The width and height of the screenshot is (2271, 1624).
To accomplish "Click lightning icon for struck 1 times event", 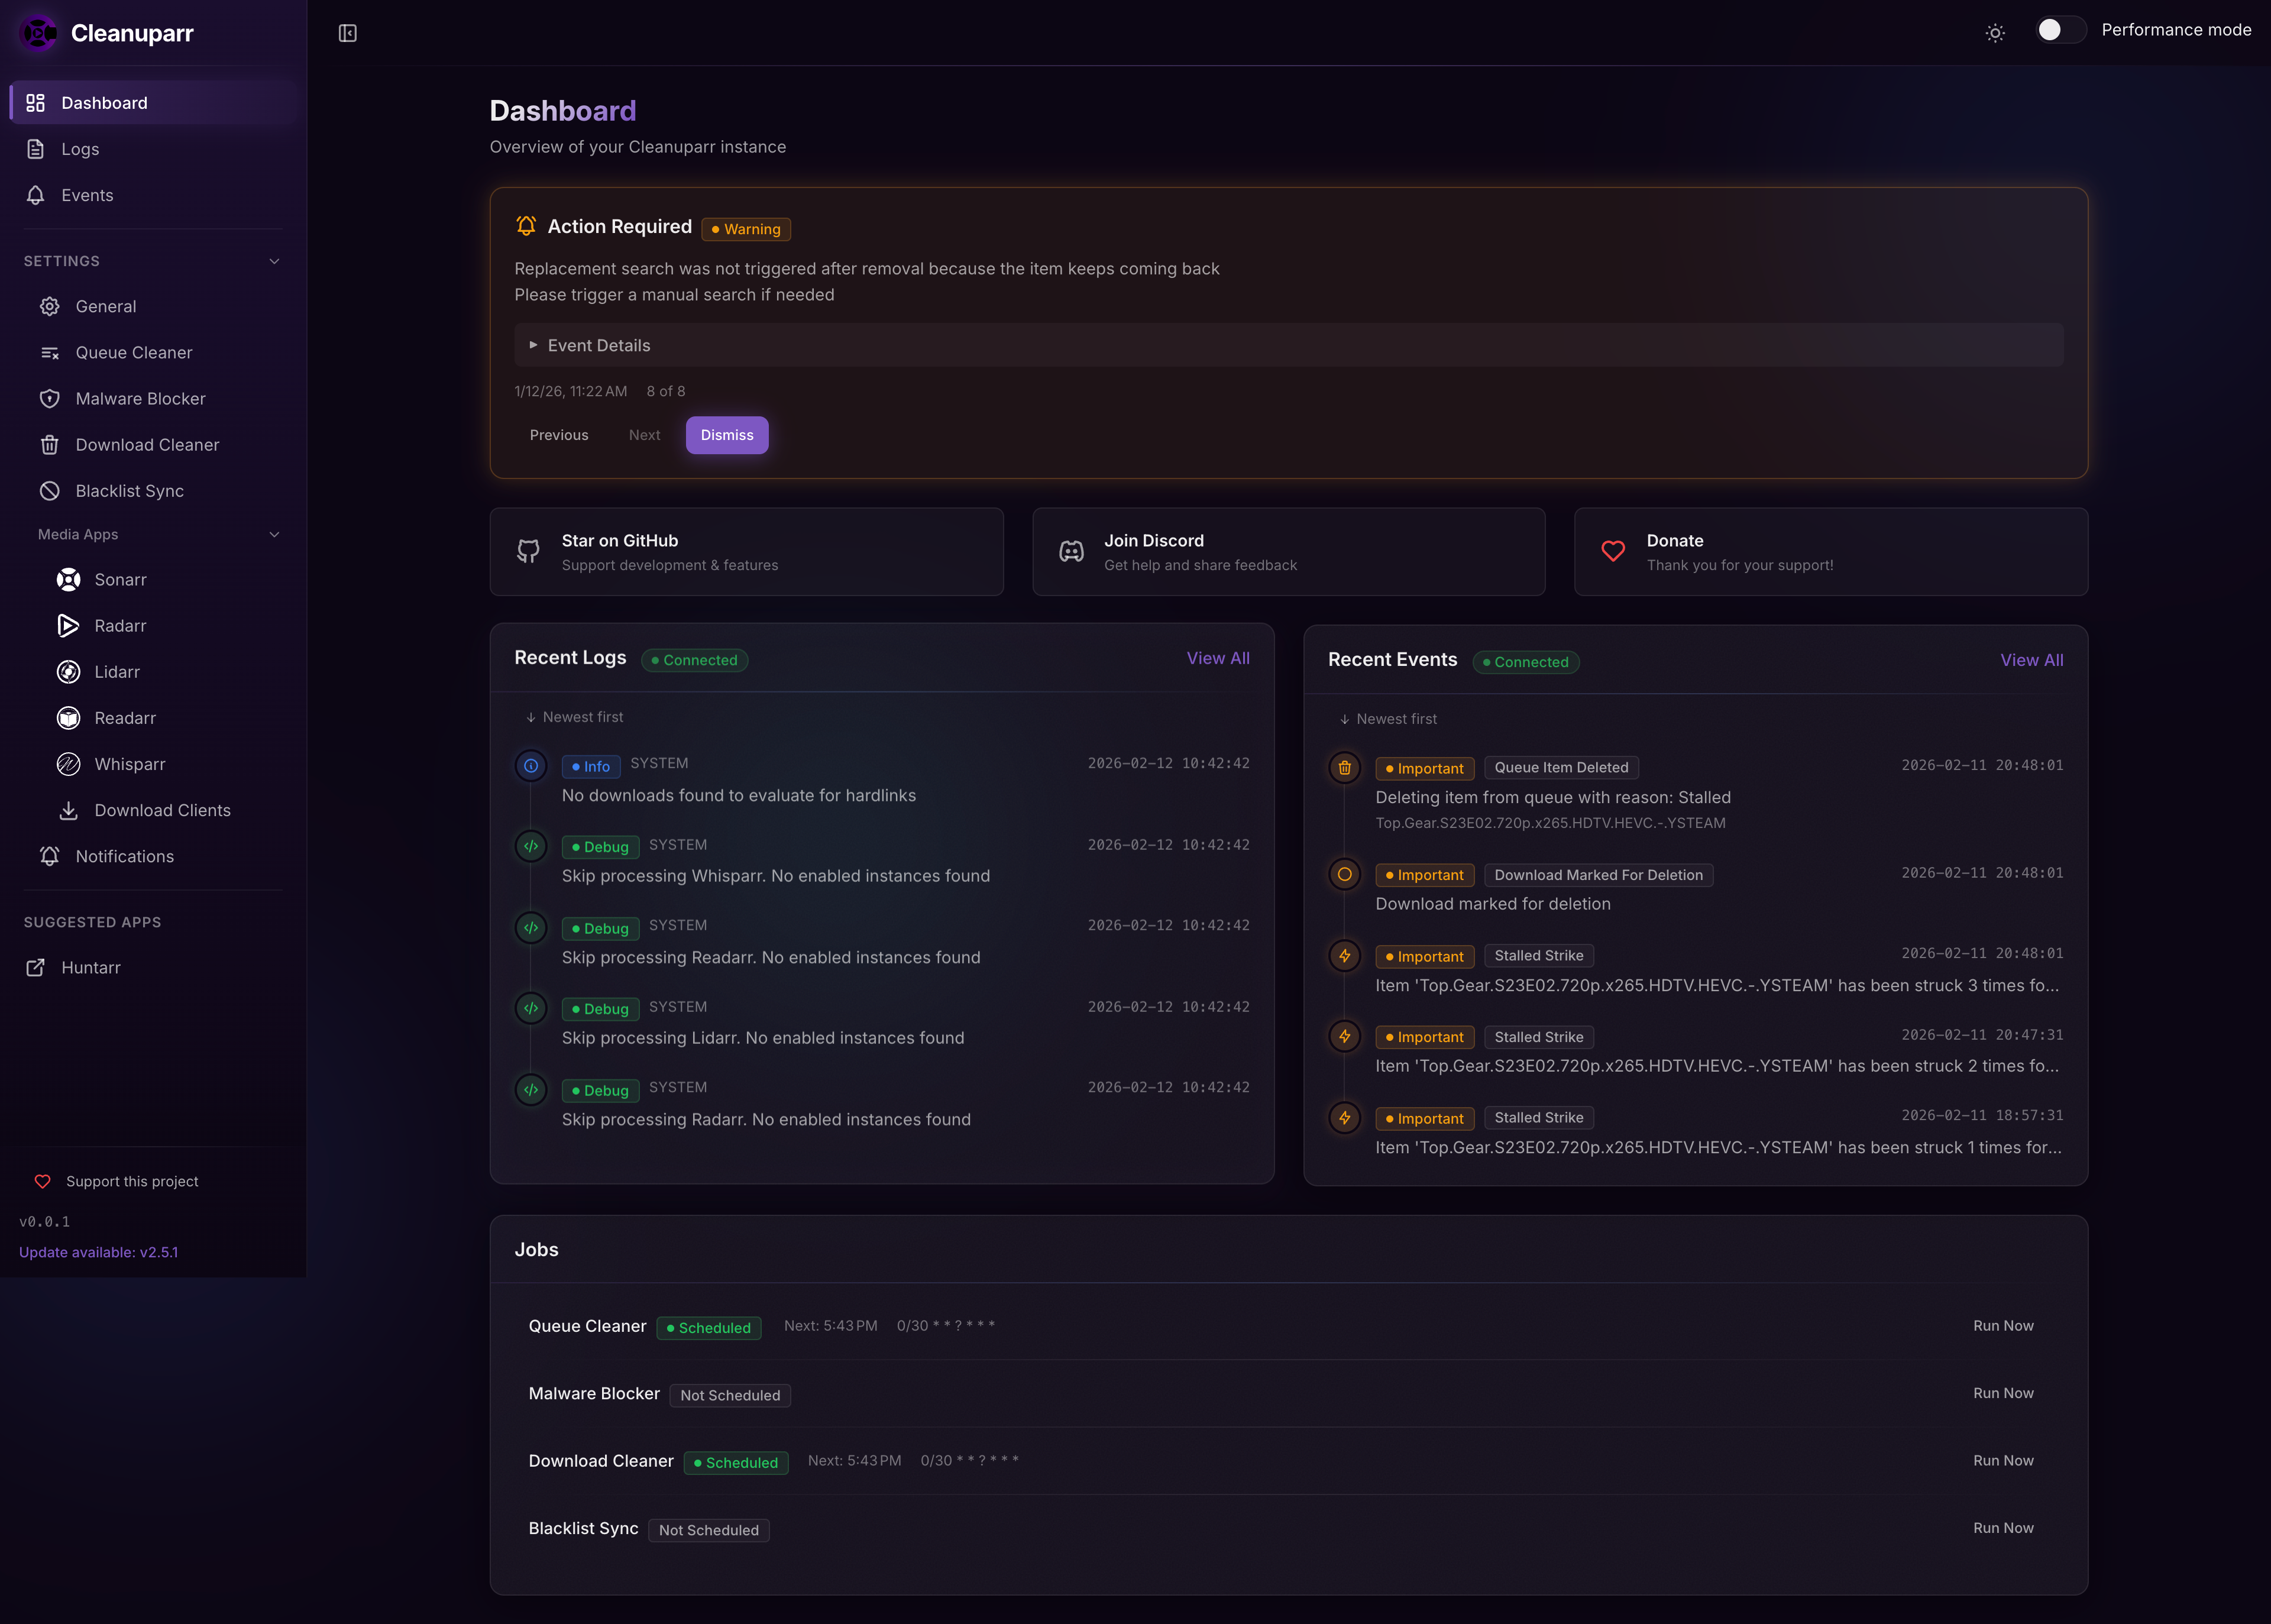I will coord(1344,1118).
